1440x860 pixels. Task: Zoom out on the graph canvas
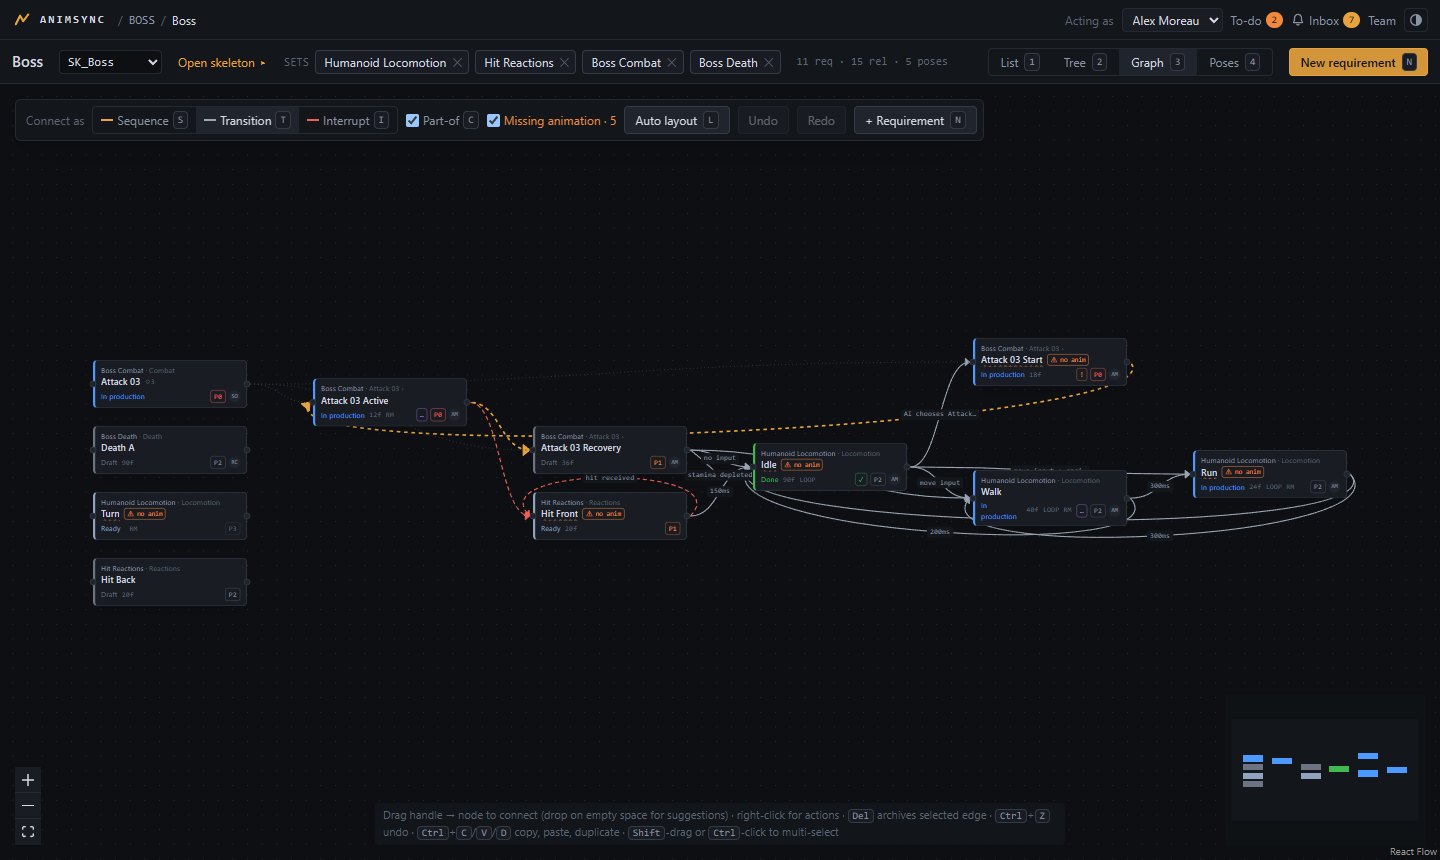click(28, 806)
